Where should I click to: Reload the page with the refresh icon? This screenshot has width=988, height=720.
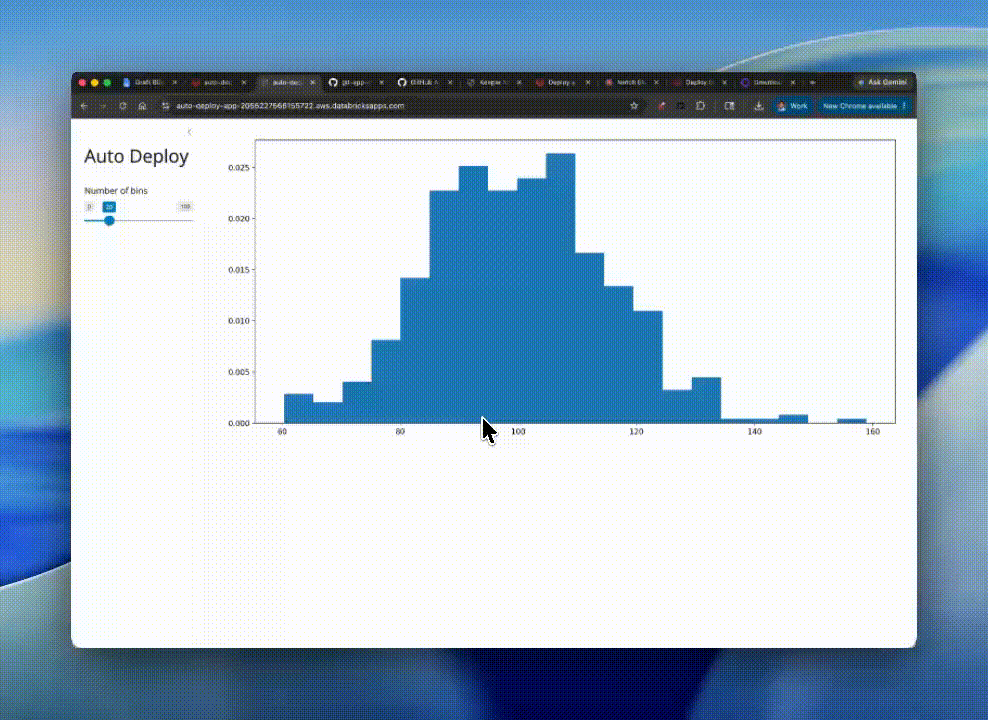(x=123, y=106)
